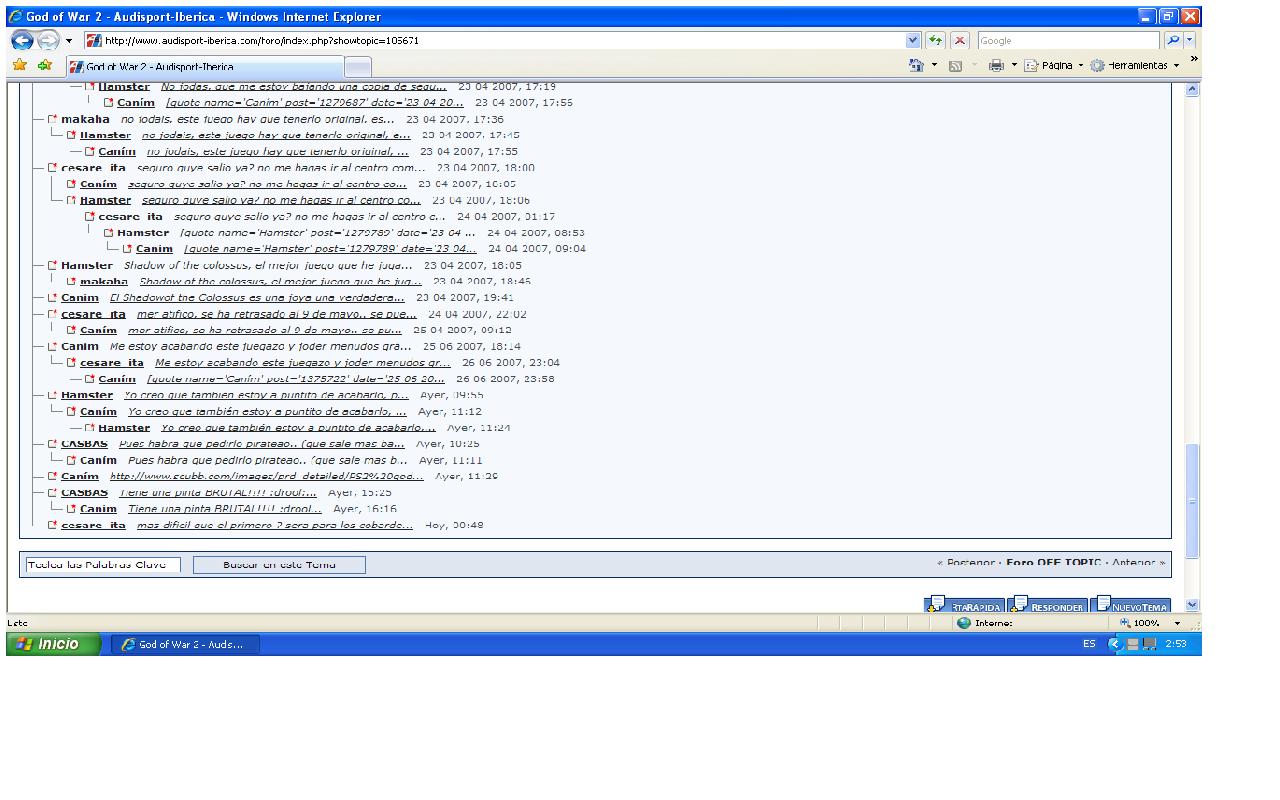
Task: Open the Herramientas menu
Action: tap(1135, 65)
